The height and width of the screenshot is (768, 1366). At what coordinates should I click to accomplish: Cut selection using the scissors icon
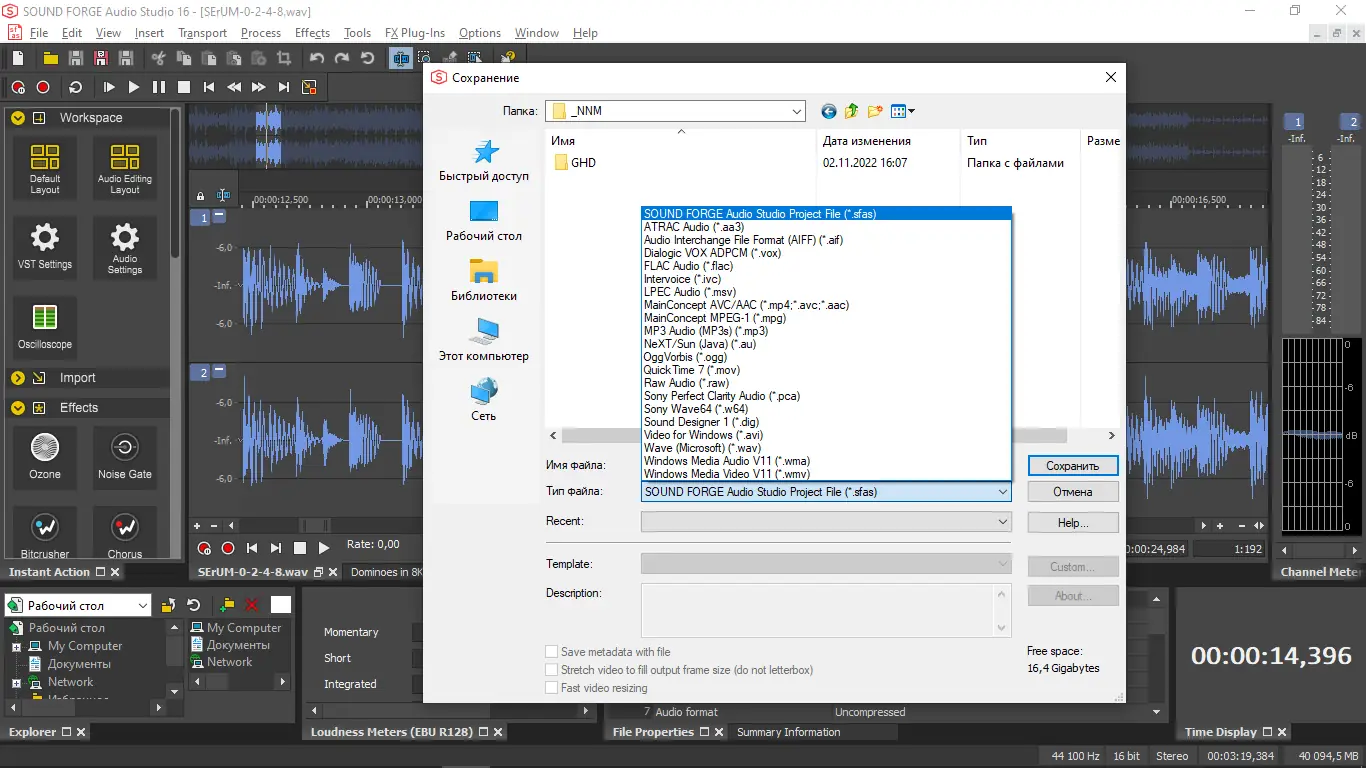(x=159, y=58)
